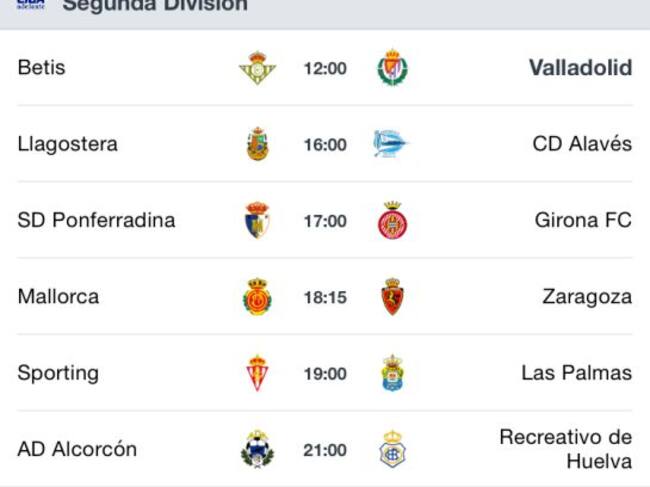Tap the Betis club crest
The height and width of the screenshot is (487, 650).
[257, 68]
